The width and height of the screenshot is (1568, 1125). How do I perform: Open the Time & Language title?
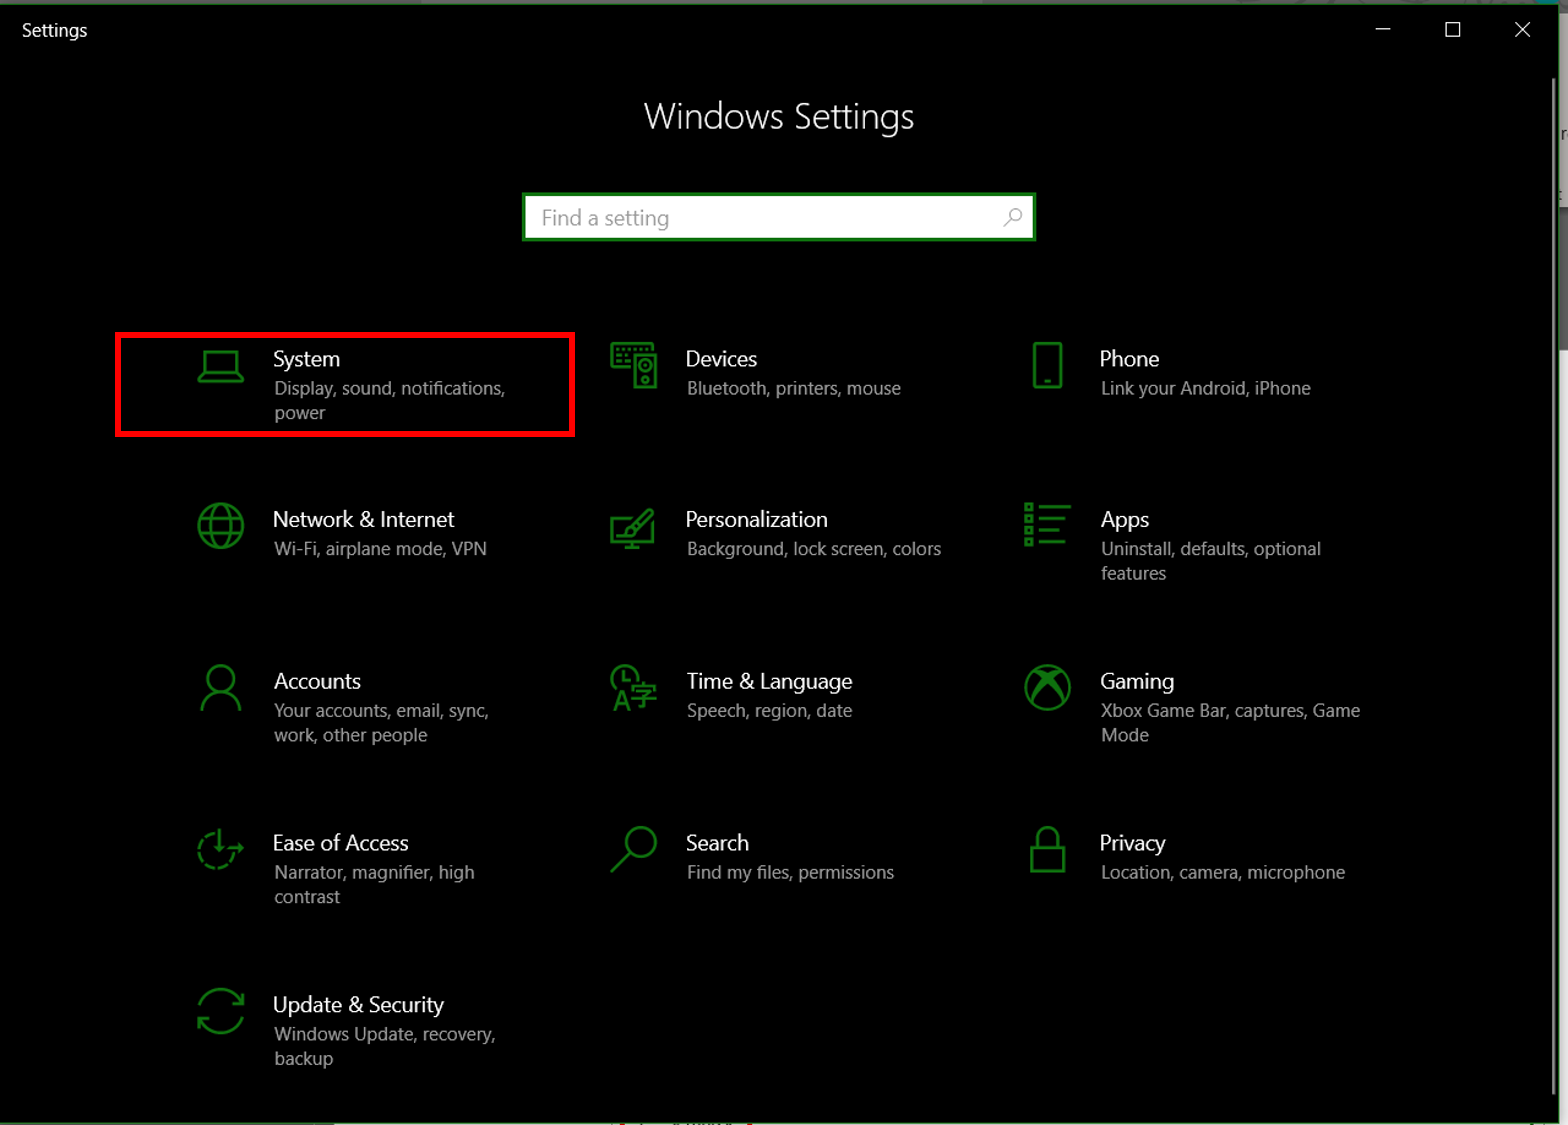(769, 682)
